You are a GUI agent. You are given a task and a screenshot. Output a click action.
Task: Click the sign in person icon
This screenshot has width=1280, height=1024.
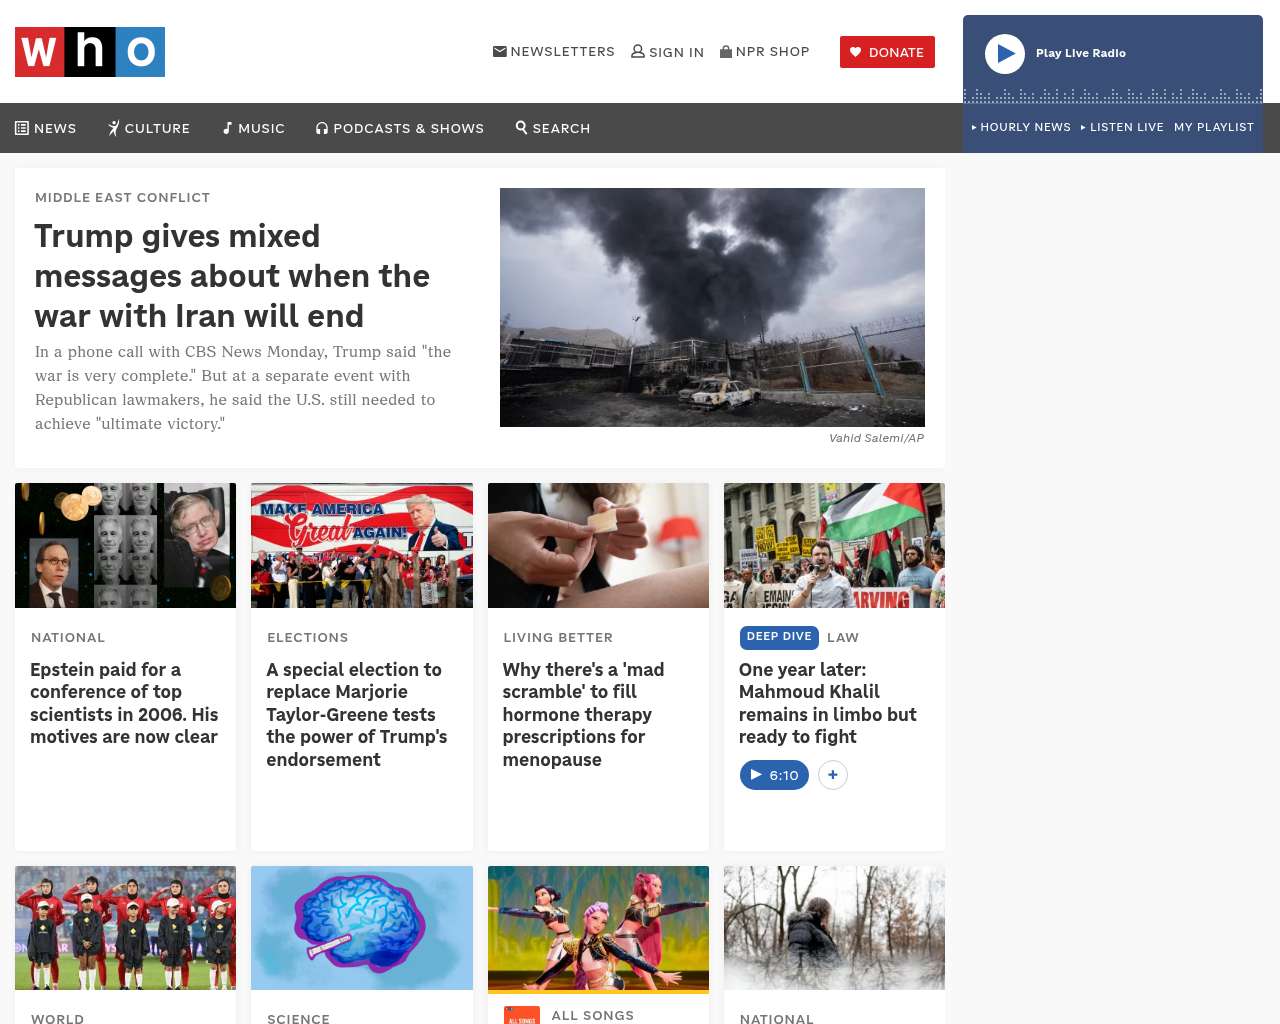point(638,51)
